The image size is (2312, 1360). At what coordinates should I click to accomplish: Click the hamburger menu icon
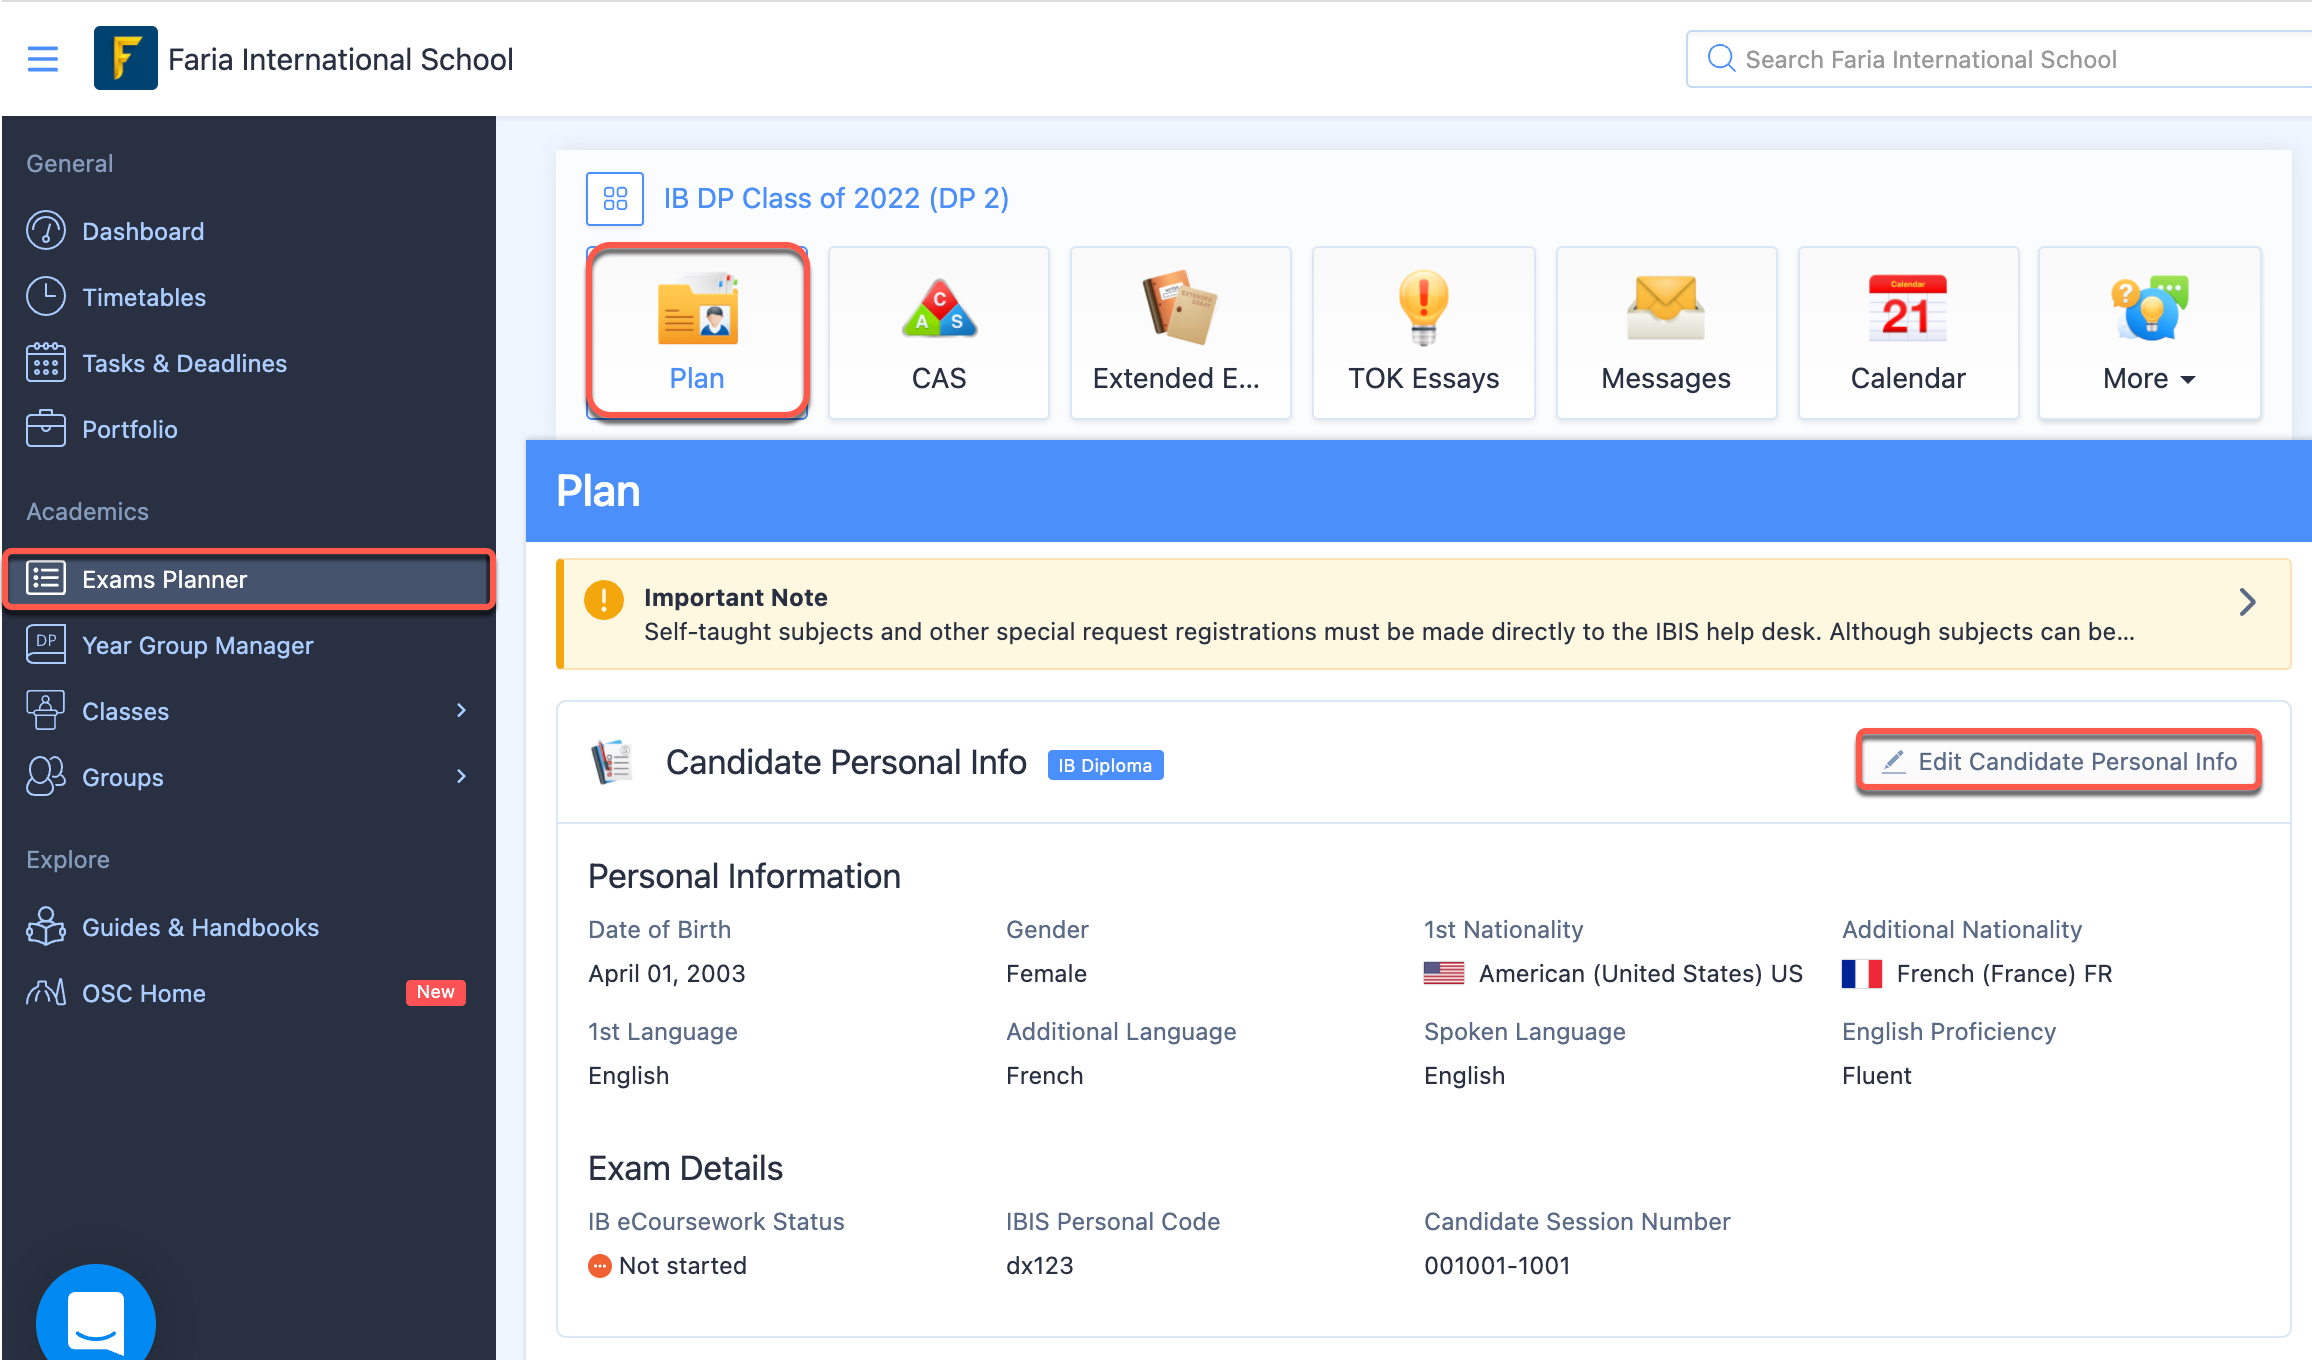43,59
